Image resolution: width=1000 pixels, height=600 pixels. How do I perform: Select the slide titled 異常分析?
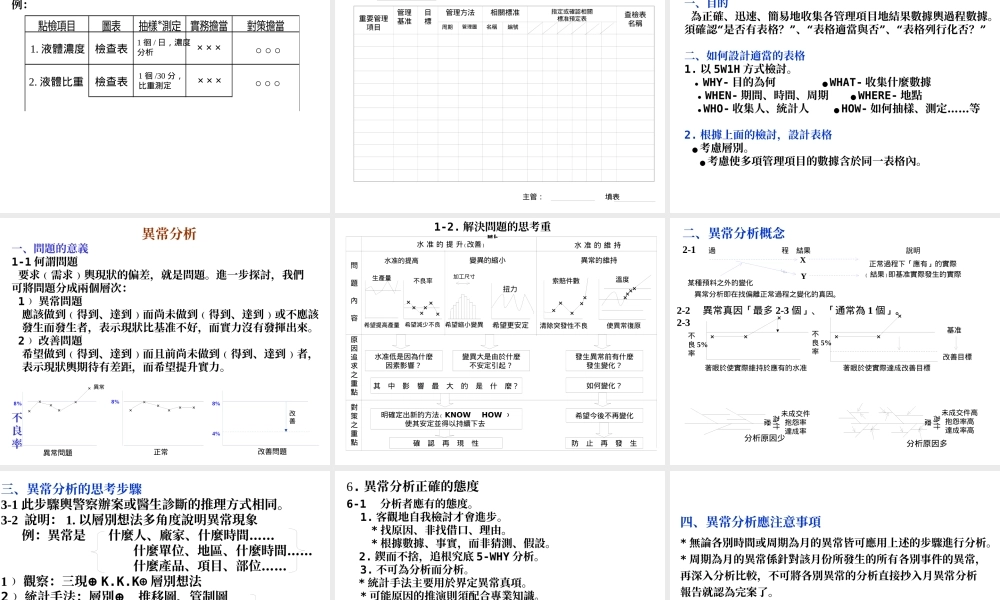[165, 341]
